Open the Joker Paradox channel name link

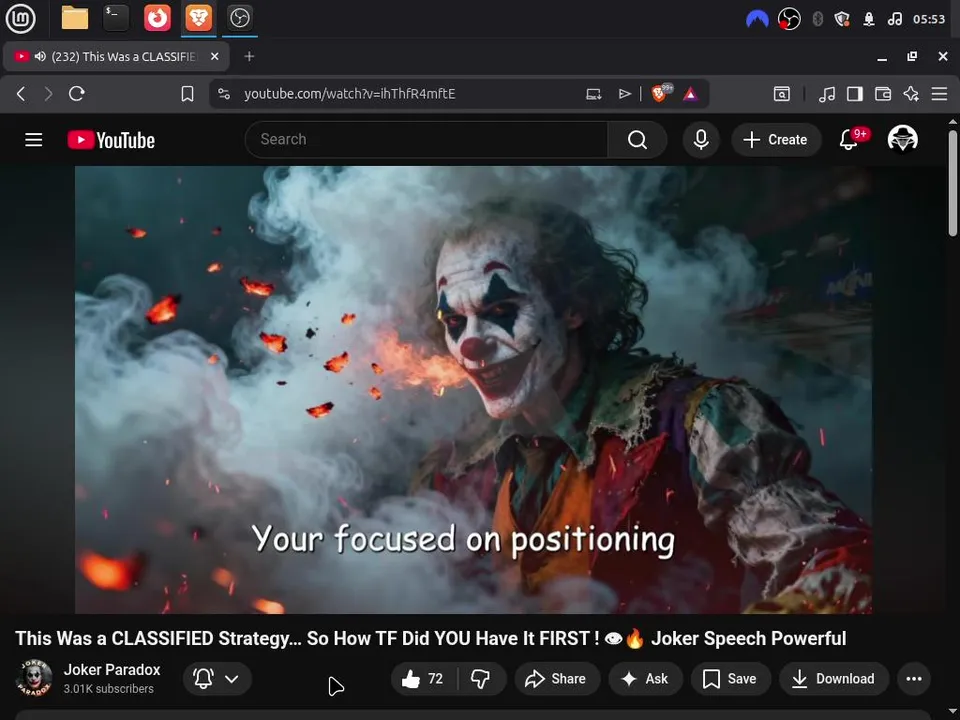(x=112, y=670)
